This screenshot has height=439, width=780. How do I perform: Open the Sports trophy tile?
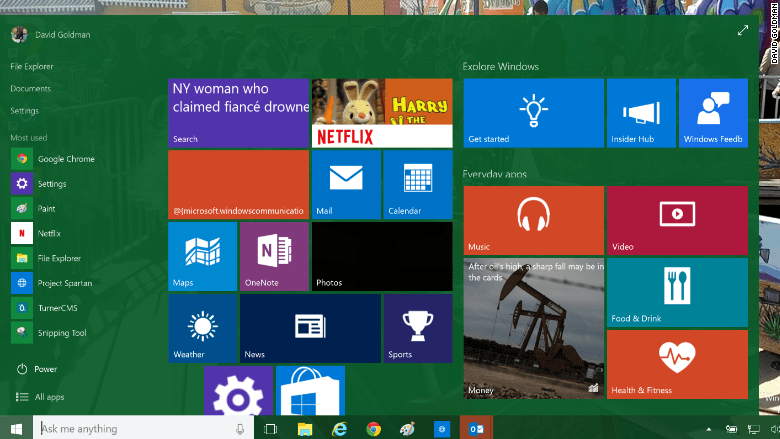coord(418,328)
